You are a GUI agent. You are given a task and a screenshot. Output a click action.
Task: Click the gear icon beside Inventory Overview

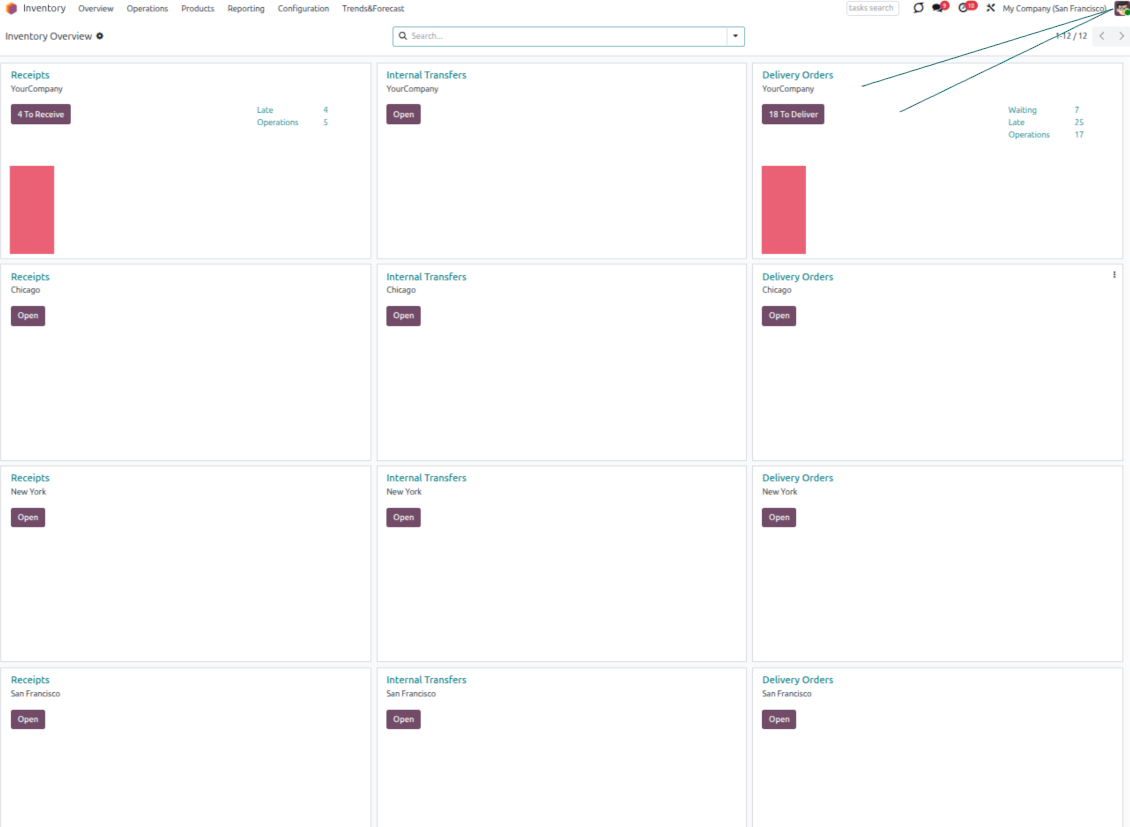100,36
